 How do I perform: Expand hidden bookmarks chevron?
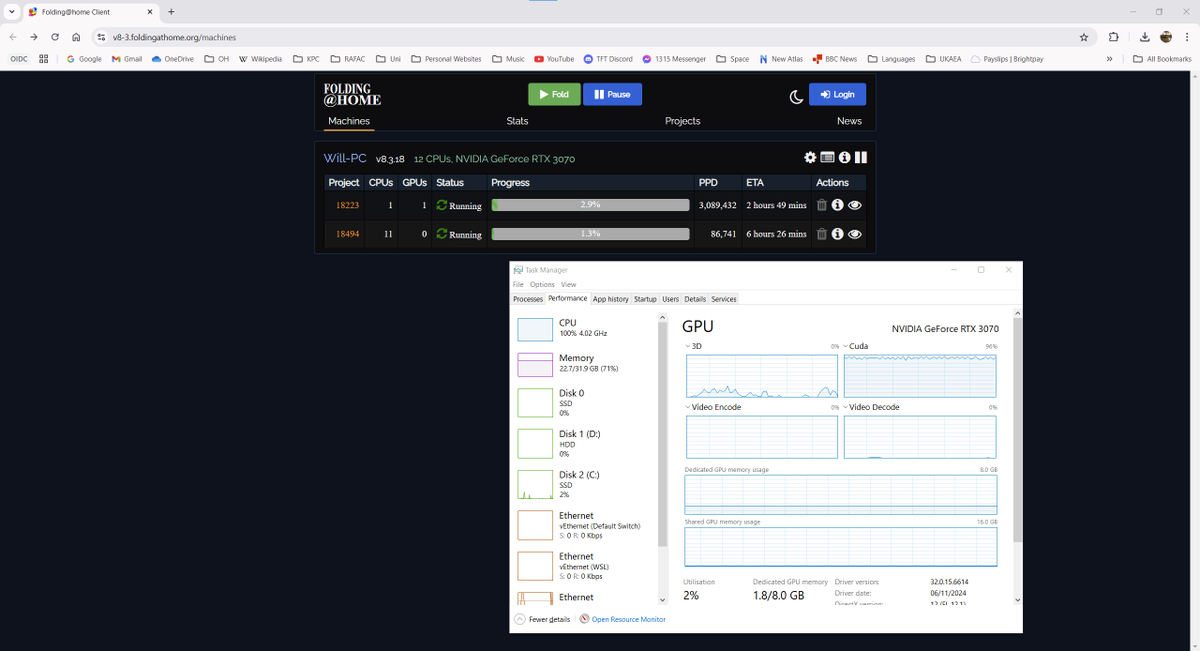(x=1110, y=59)
